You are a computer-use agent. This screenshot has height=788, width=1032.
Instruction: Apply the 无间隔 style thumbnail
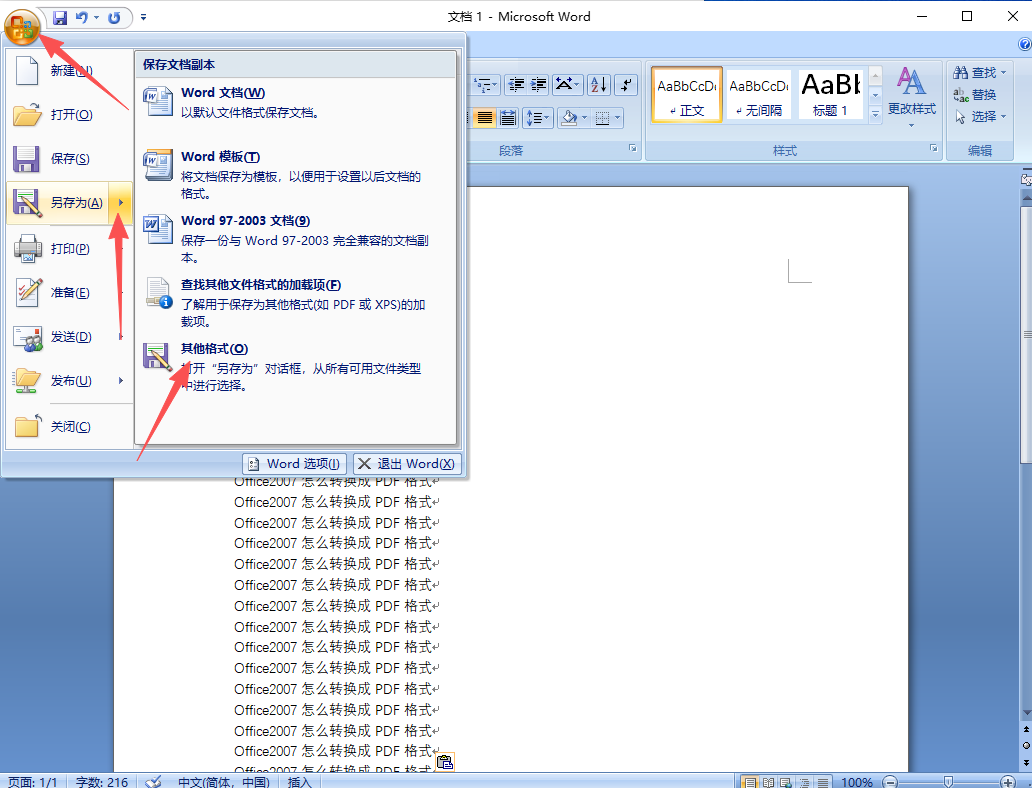click(759, 94)
